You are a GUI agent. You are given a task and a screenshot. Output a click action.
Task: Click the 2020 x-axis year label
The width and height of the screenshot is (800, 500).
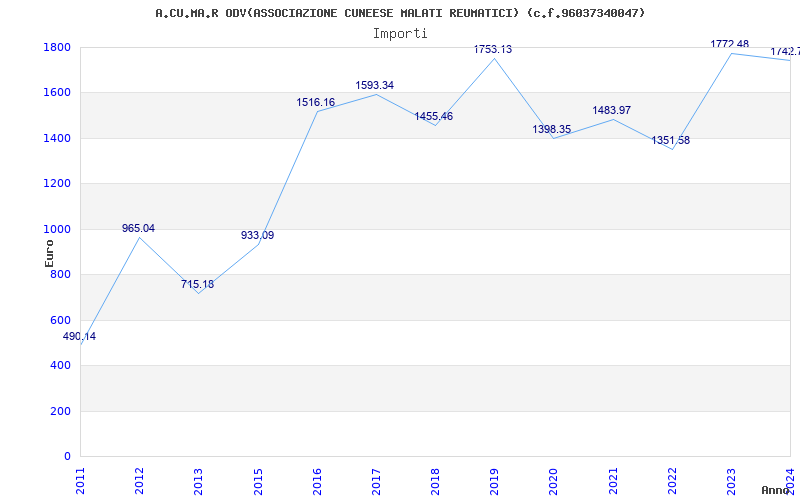554,481
